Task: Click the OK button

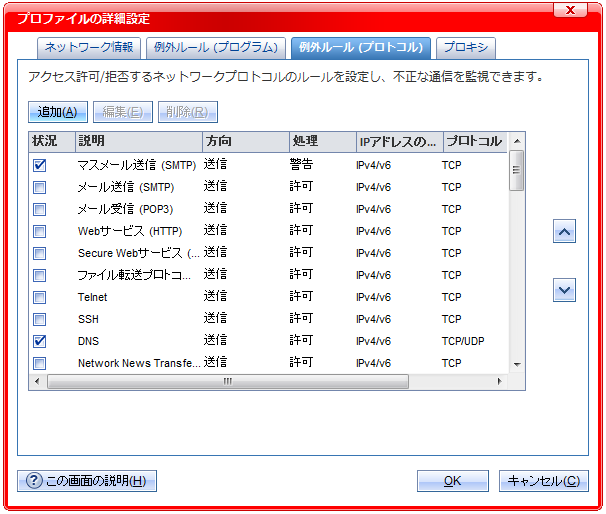Action: [452, 481]
